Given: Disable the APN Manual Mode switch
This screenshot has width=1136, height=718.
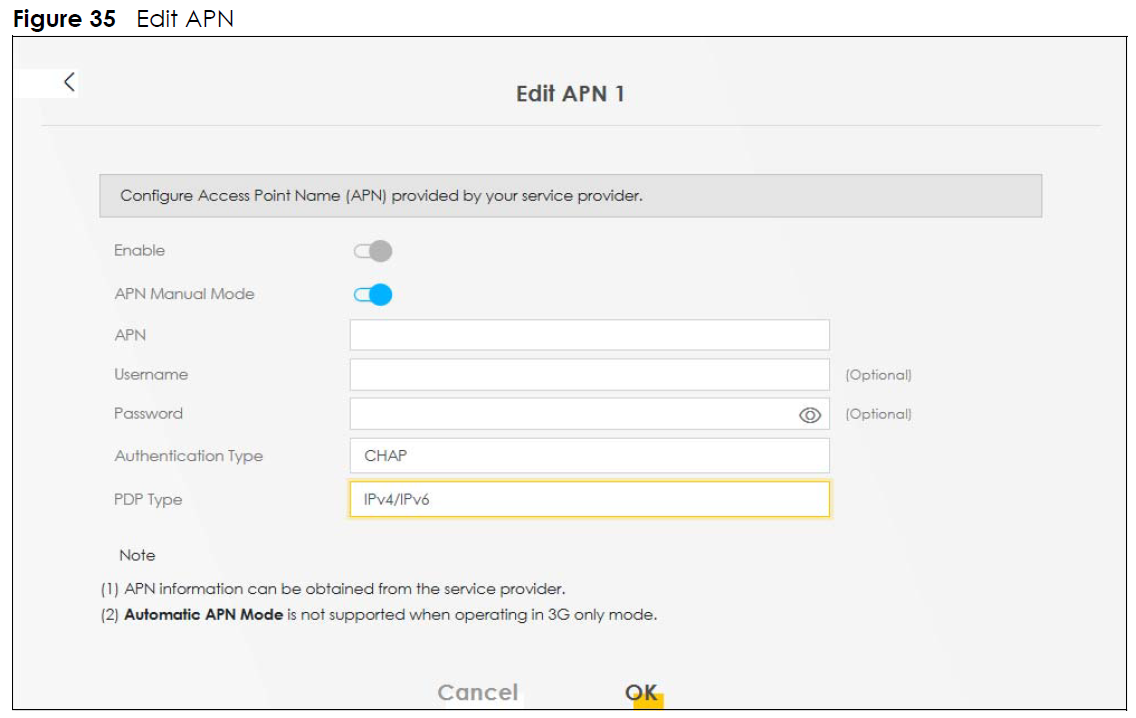Looking at the screenshot, I should pyautogui.click(x=374, y=295).
